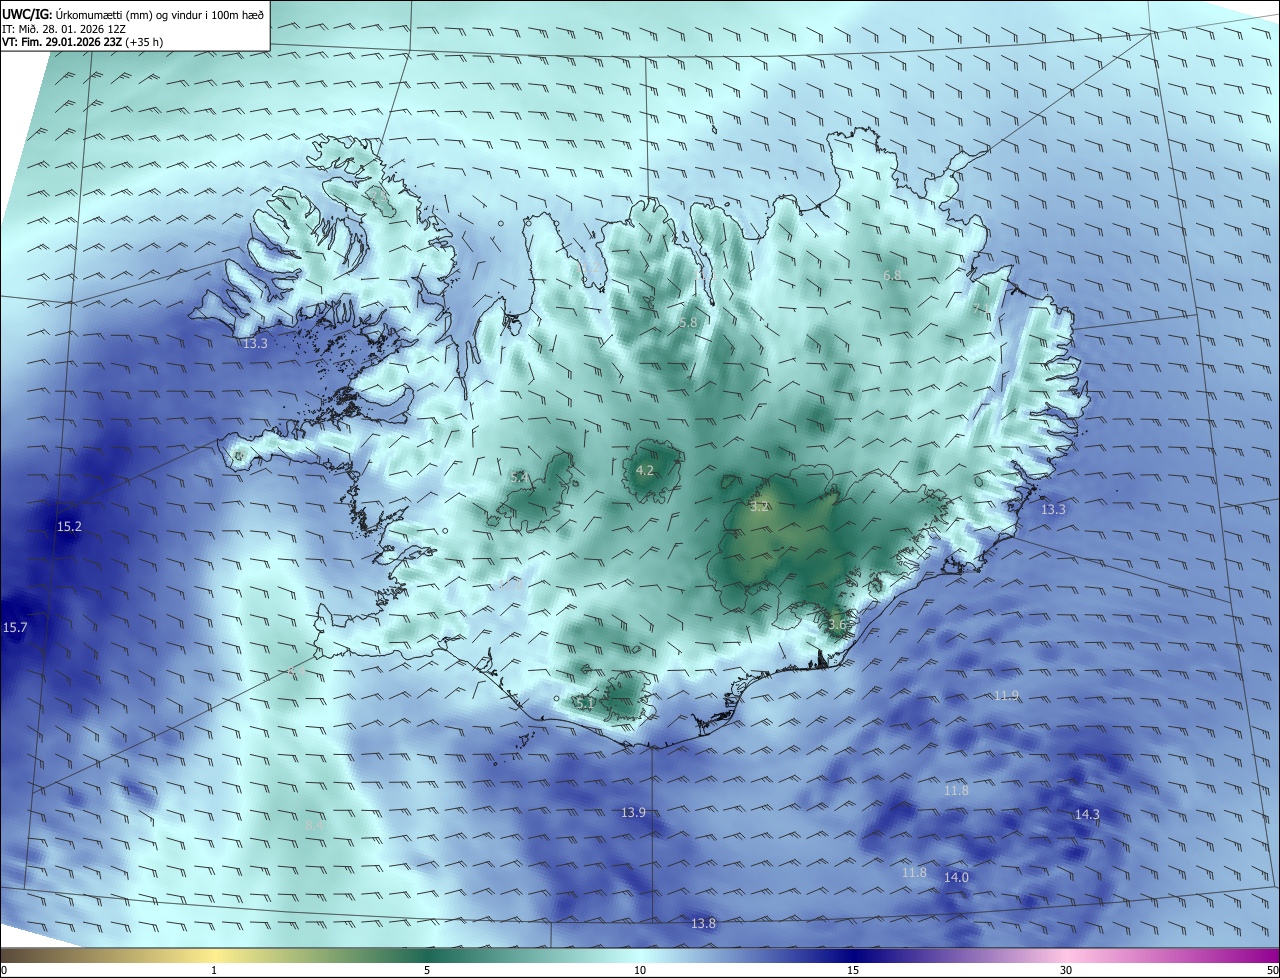Select the 5 tick label on the color scale
This screenshot has height=978, width=1280.
click(x=427, y=970)
